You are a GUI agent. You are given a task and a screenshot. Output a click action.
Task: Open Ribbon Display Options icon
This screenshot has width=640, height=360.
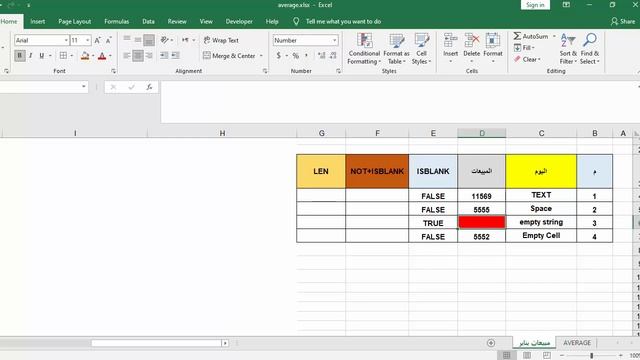point(566,5)
